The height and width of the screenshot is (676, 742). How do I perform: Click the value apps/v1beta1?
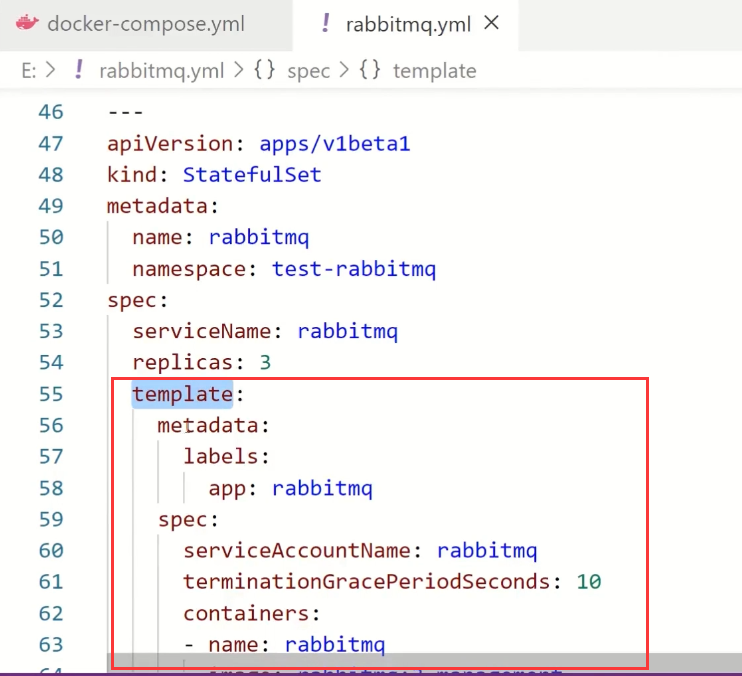tap(335, 144)
